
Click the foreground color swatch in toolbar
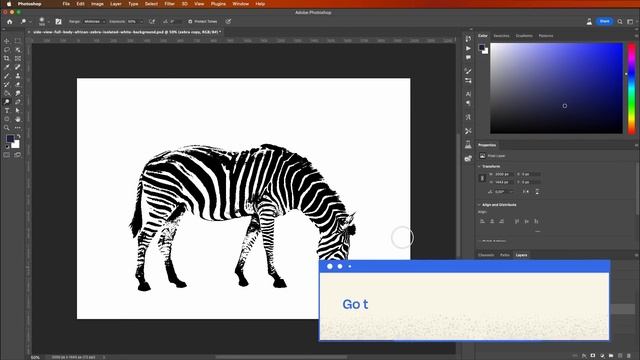coord(10,139)
